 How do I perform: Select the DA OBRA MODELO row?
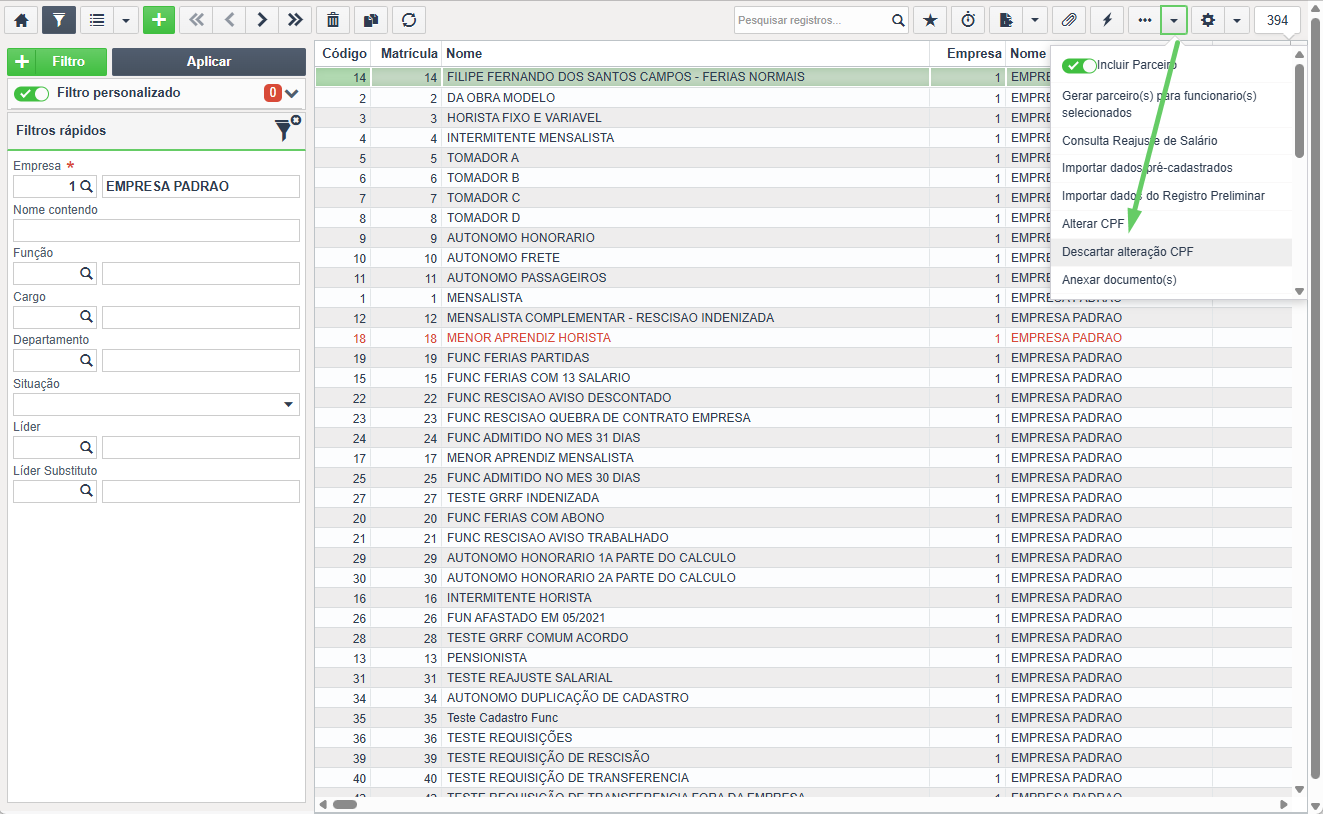pyautogui.click(x=683, y=98)
